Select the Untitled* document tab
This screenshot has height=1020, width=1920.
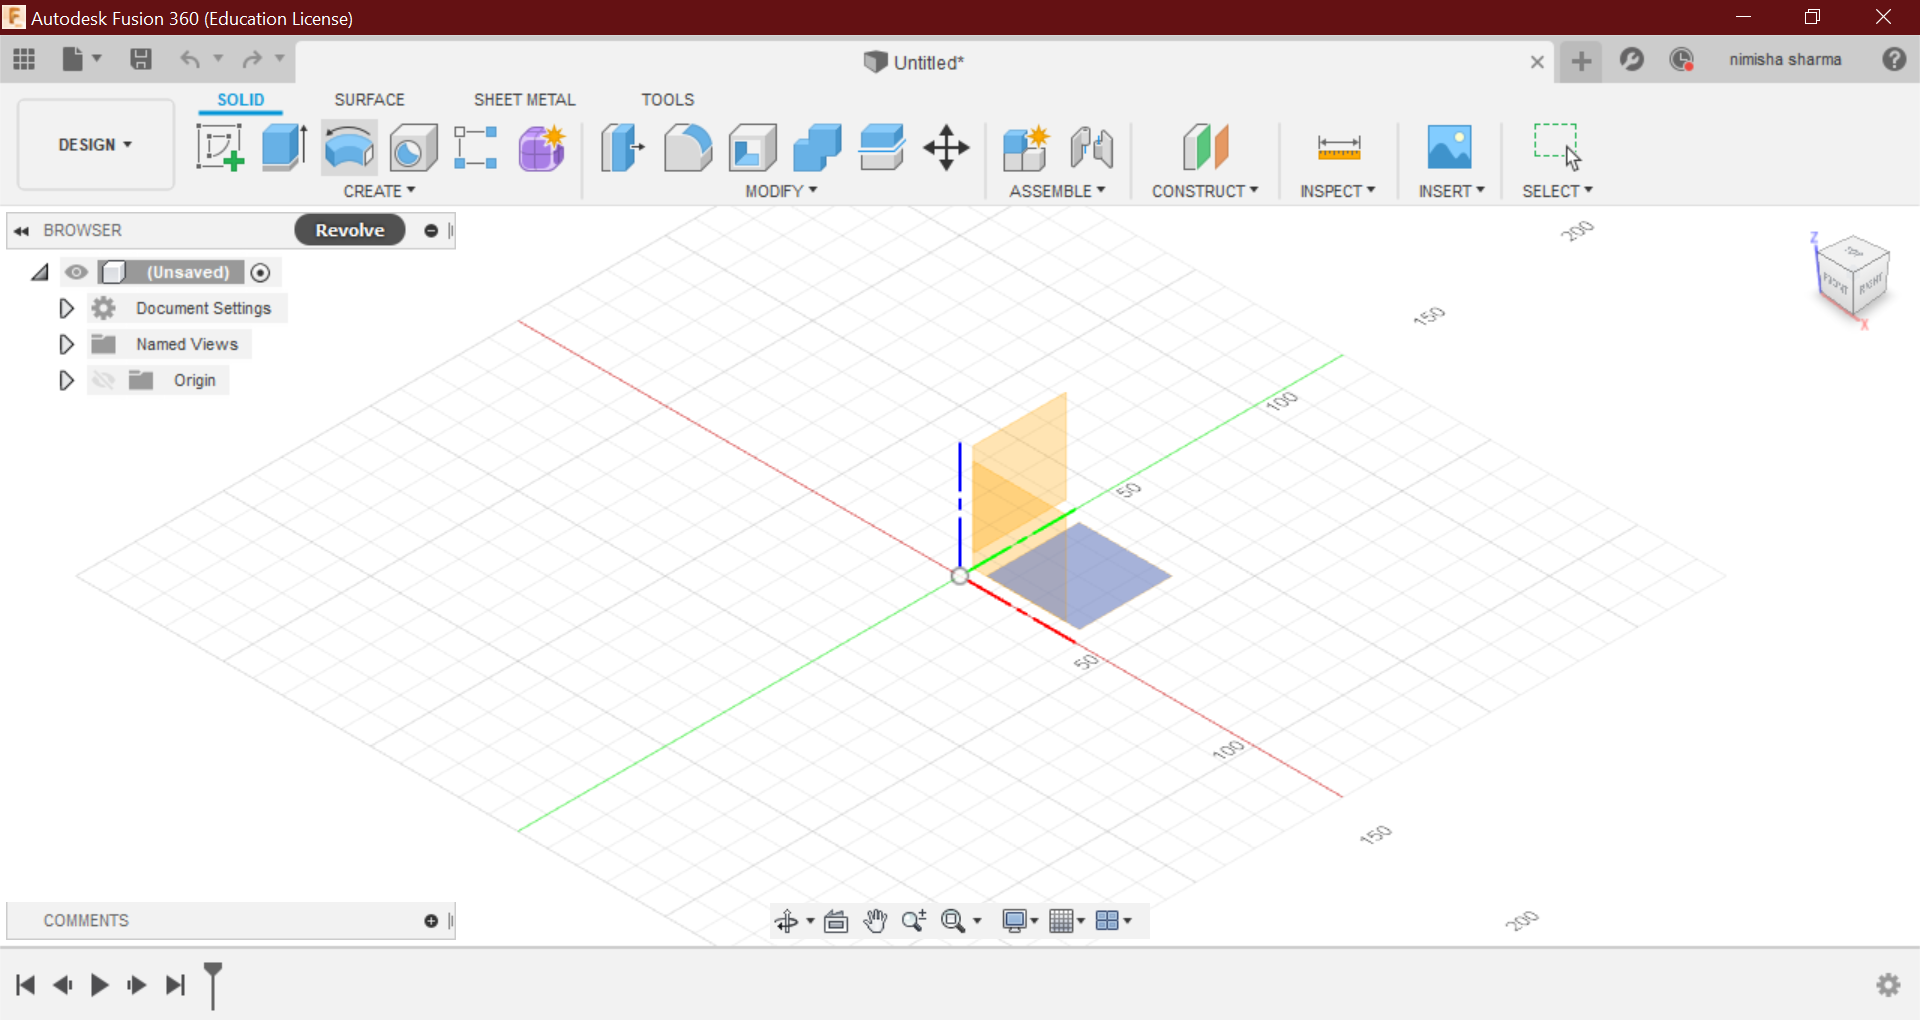[x=913, y=62]
